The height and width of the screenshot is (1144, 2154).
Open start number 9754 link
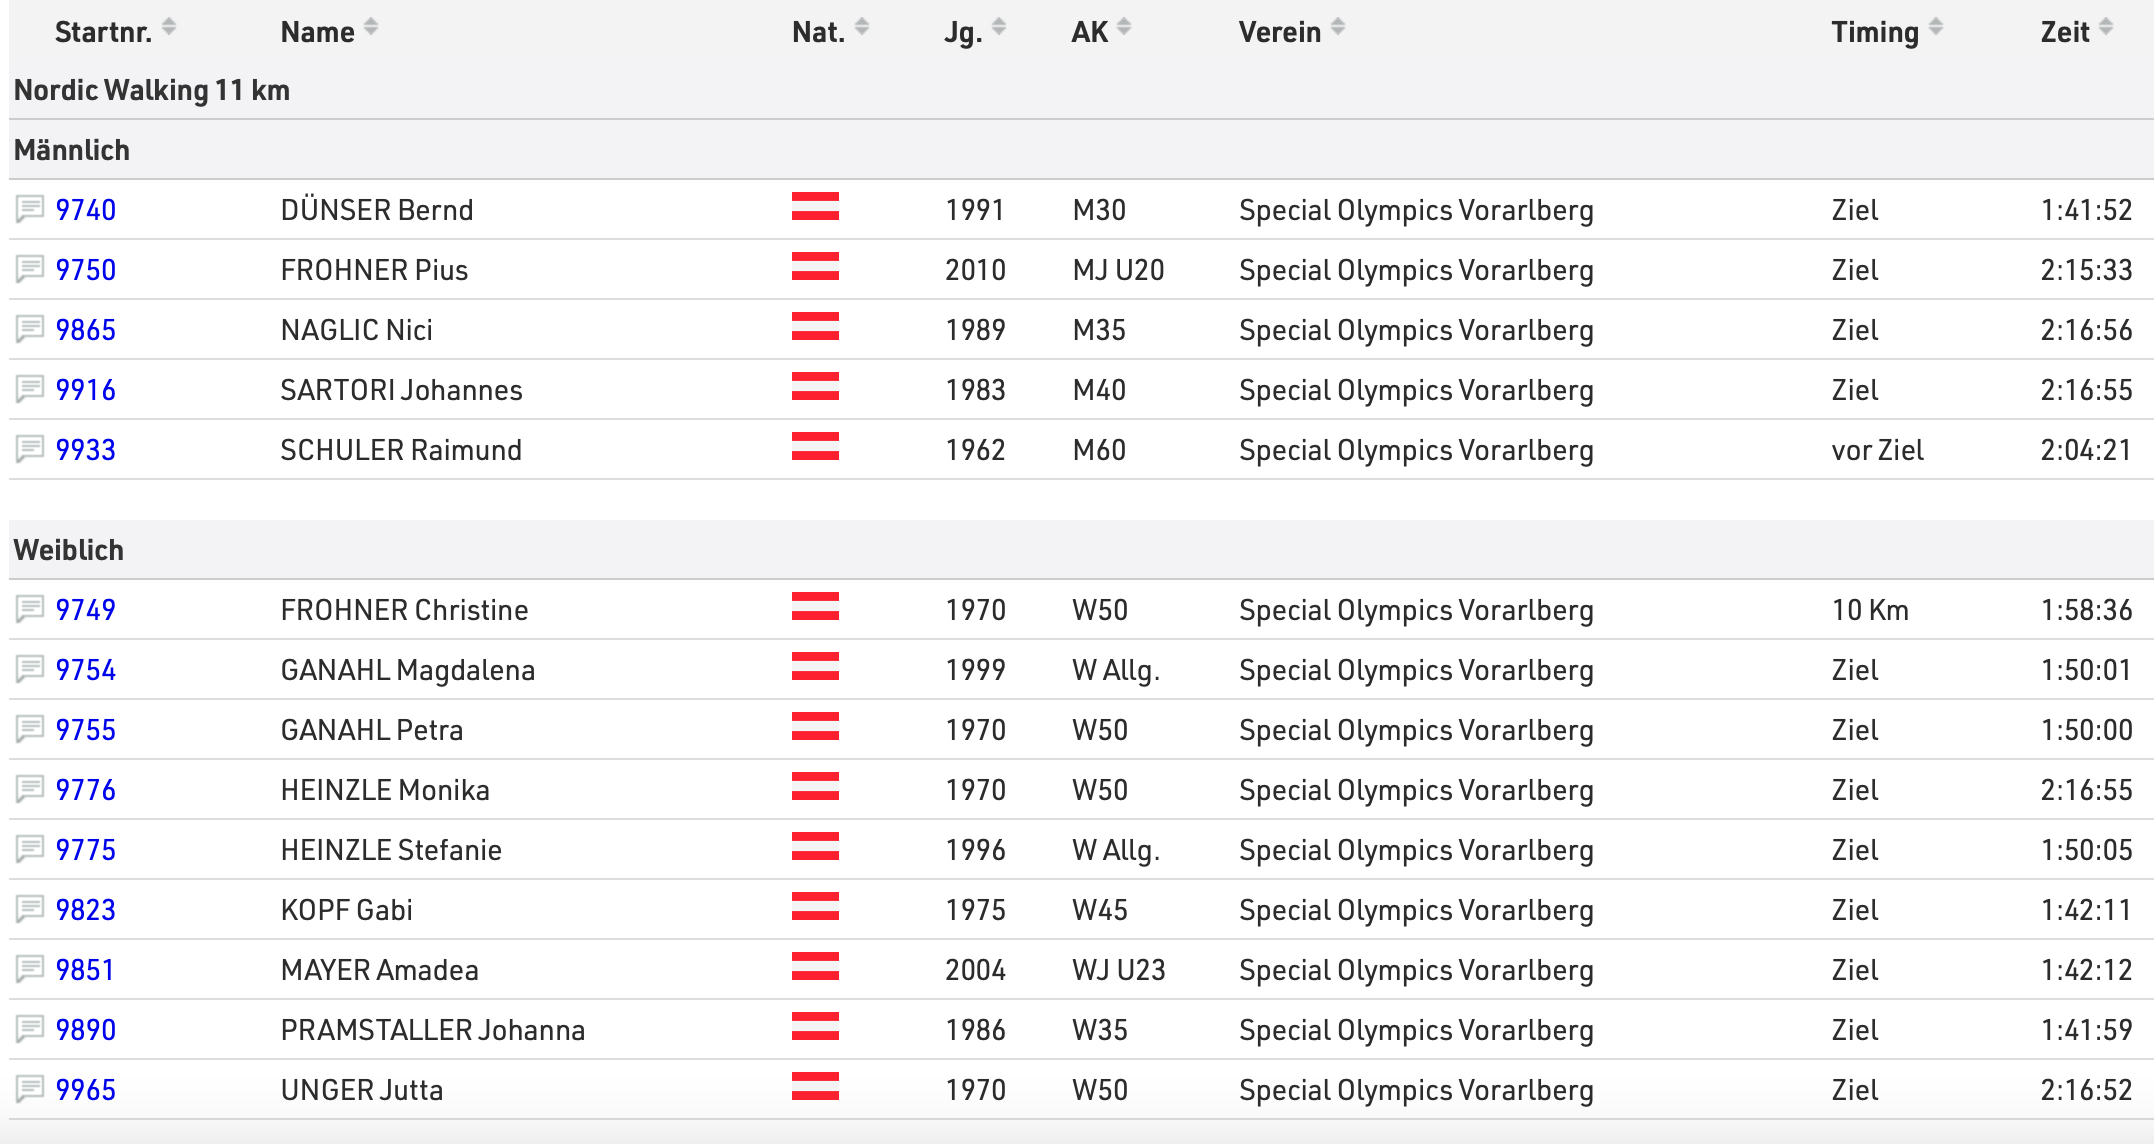86,670
